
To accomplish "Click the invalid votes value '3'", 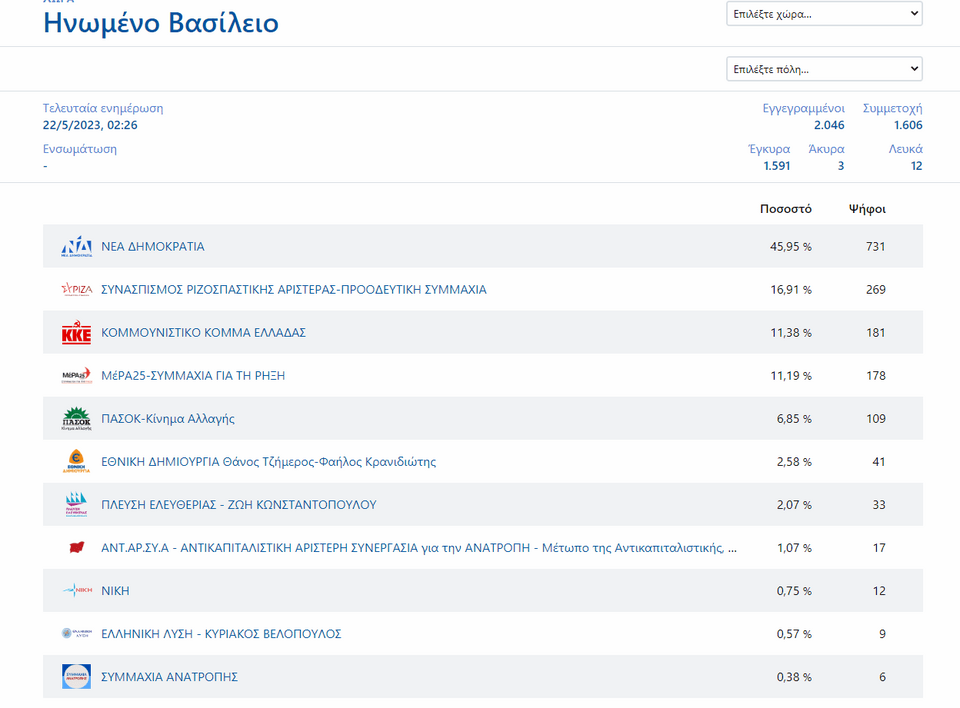I will (x=841, y=166).
